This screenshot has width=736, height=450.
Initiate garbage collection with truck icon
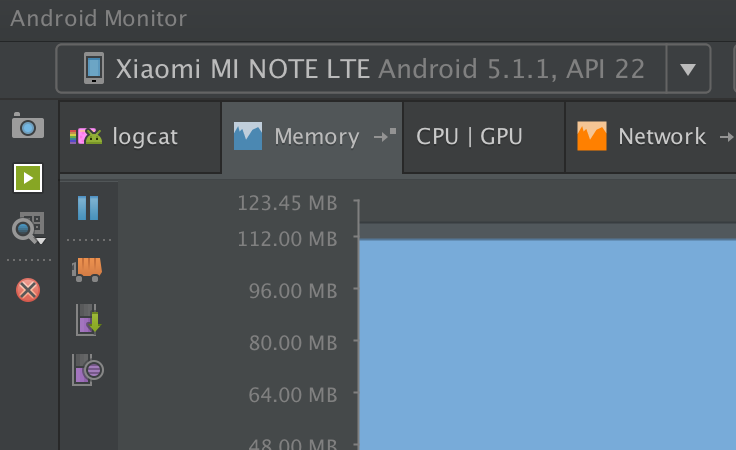pos(87,269)
